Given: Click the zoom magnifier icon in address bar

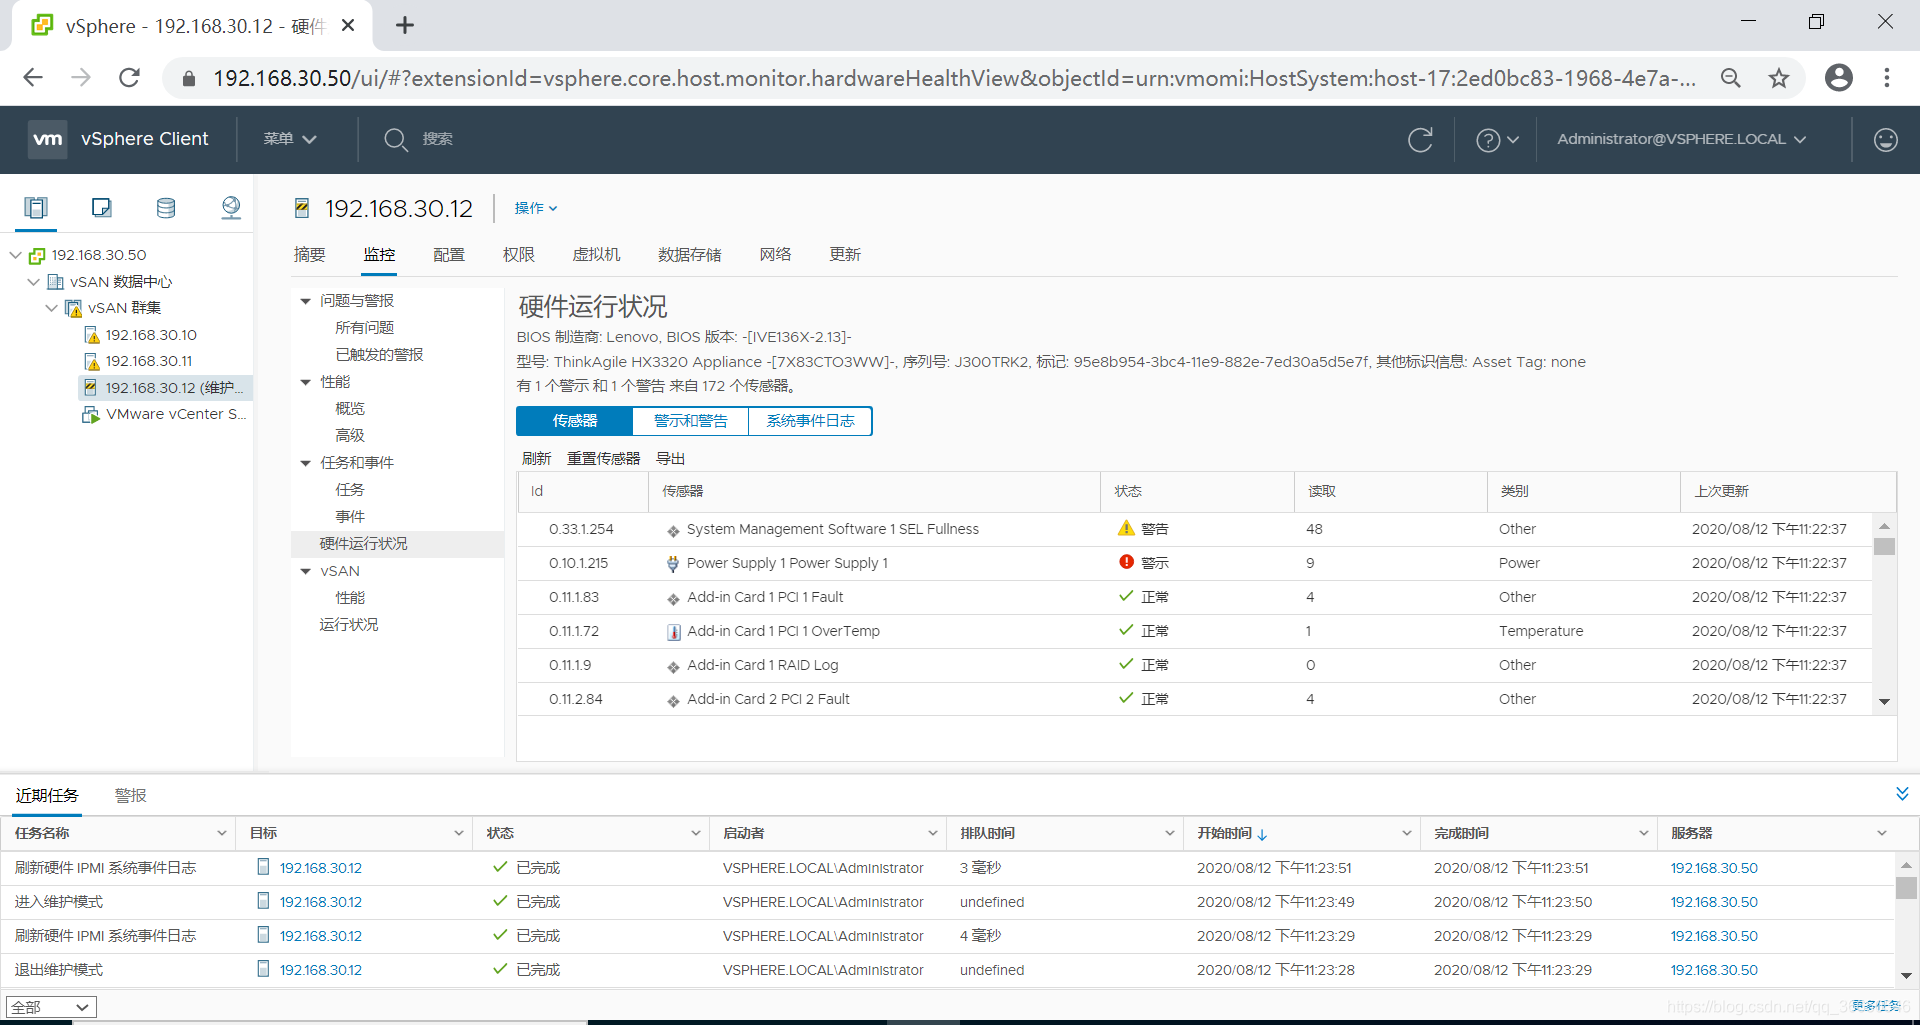Looking at the screenshot, I should point(1730,78).
